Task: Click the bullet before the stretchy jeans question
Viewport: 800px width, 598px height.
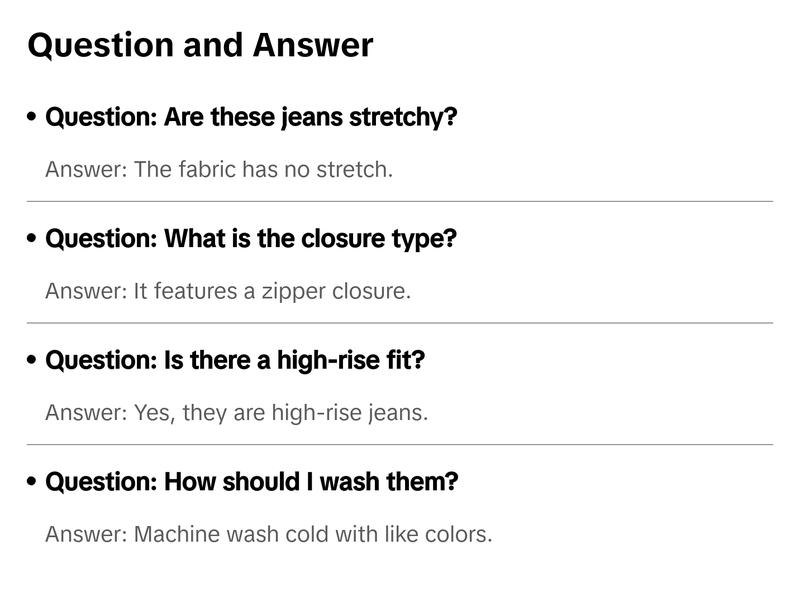Action: click(x=33, y=117)
